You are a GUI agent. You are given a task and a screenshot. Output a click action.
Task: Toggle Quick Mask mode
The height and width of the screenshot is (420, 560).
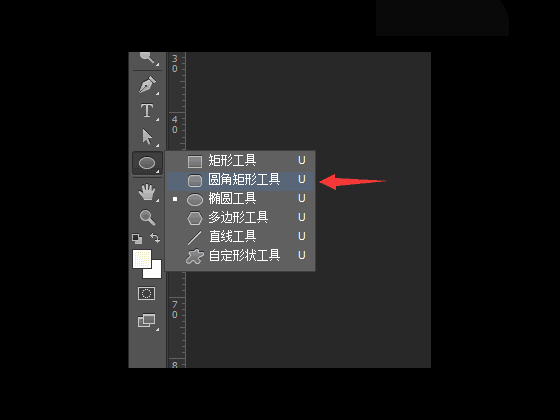click(x=146, y=294)
